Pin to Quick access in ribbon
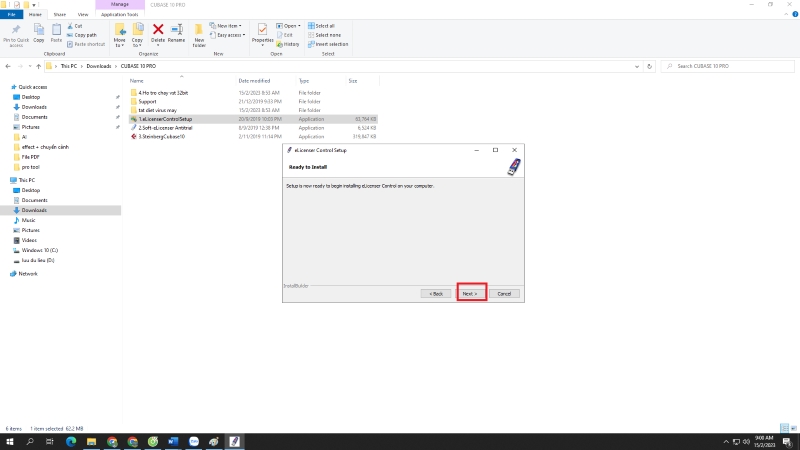 (x=16, y=35)
